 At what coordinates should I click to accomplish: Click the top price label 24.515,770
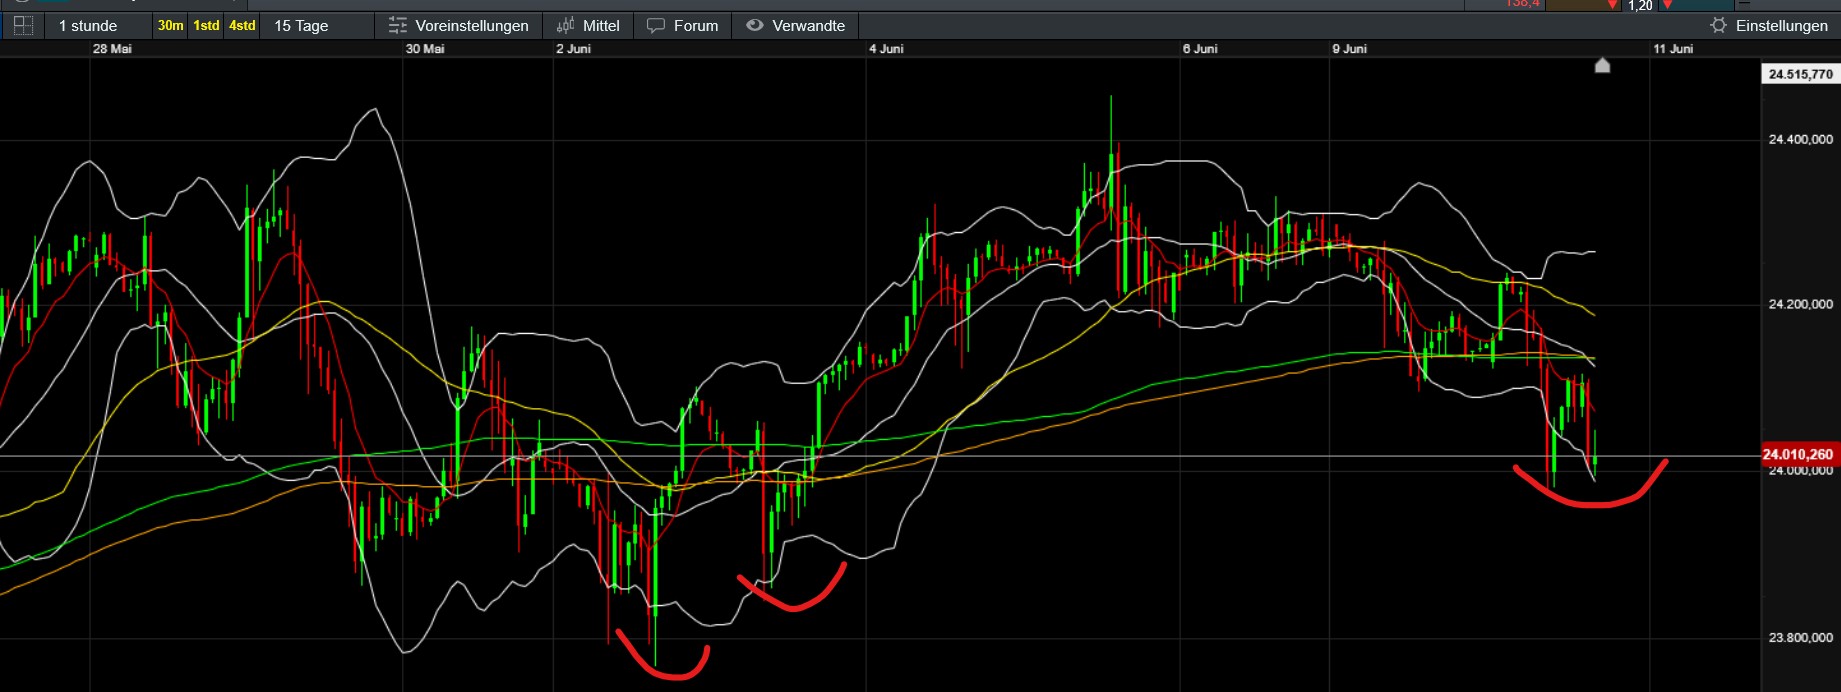tap(1800, 74)
